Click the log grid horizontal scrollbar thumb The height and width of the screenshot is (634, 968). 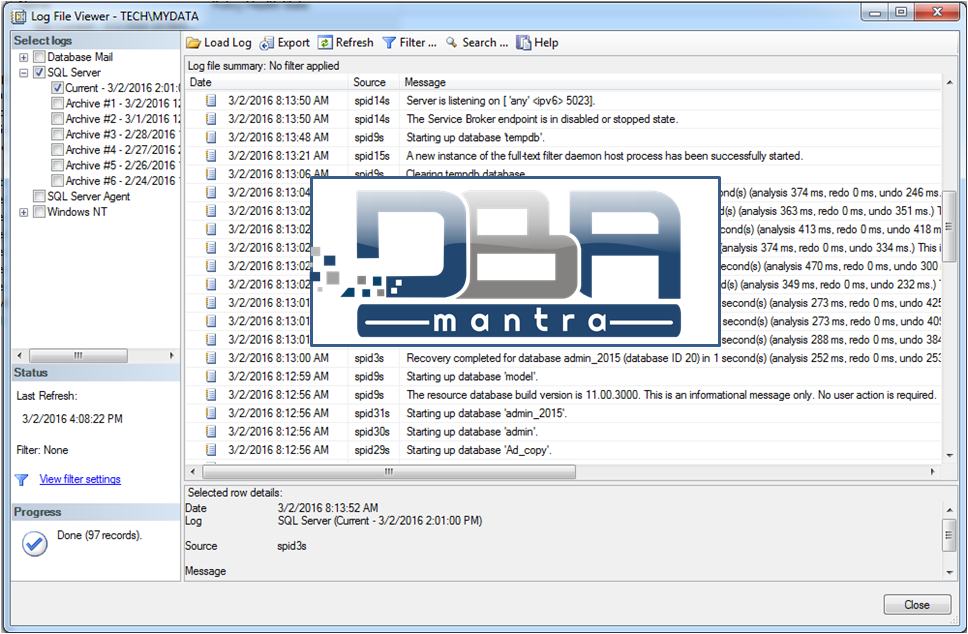pos(389,472)
